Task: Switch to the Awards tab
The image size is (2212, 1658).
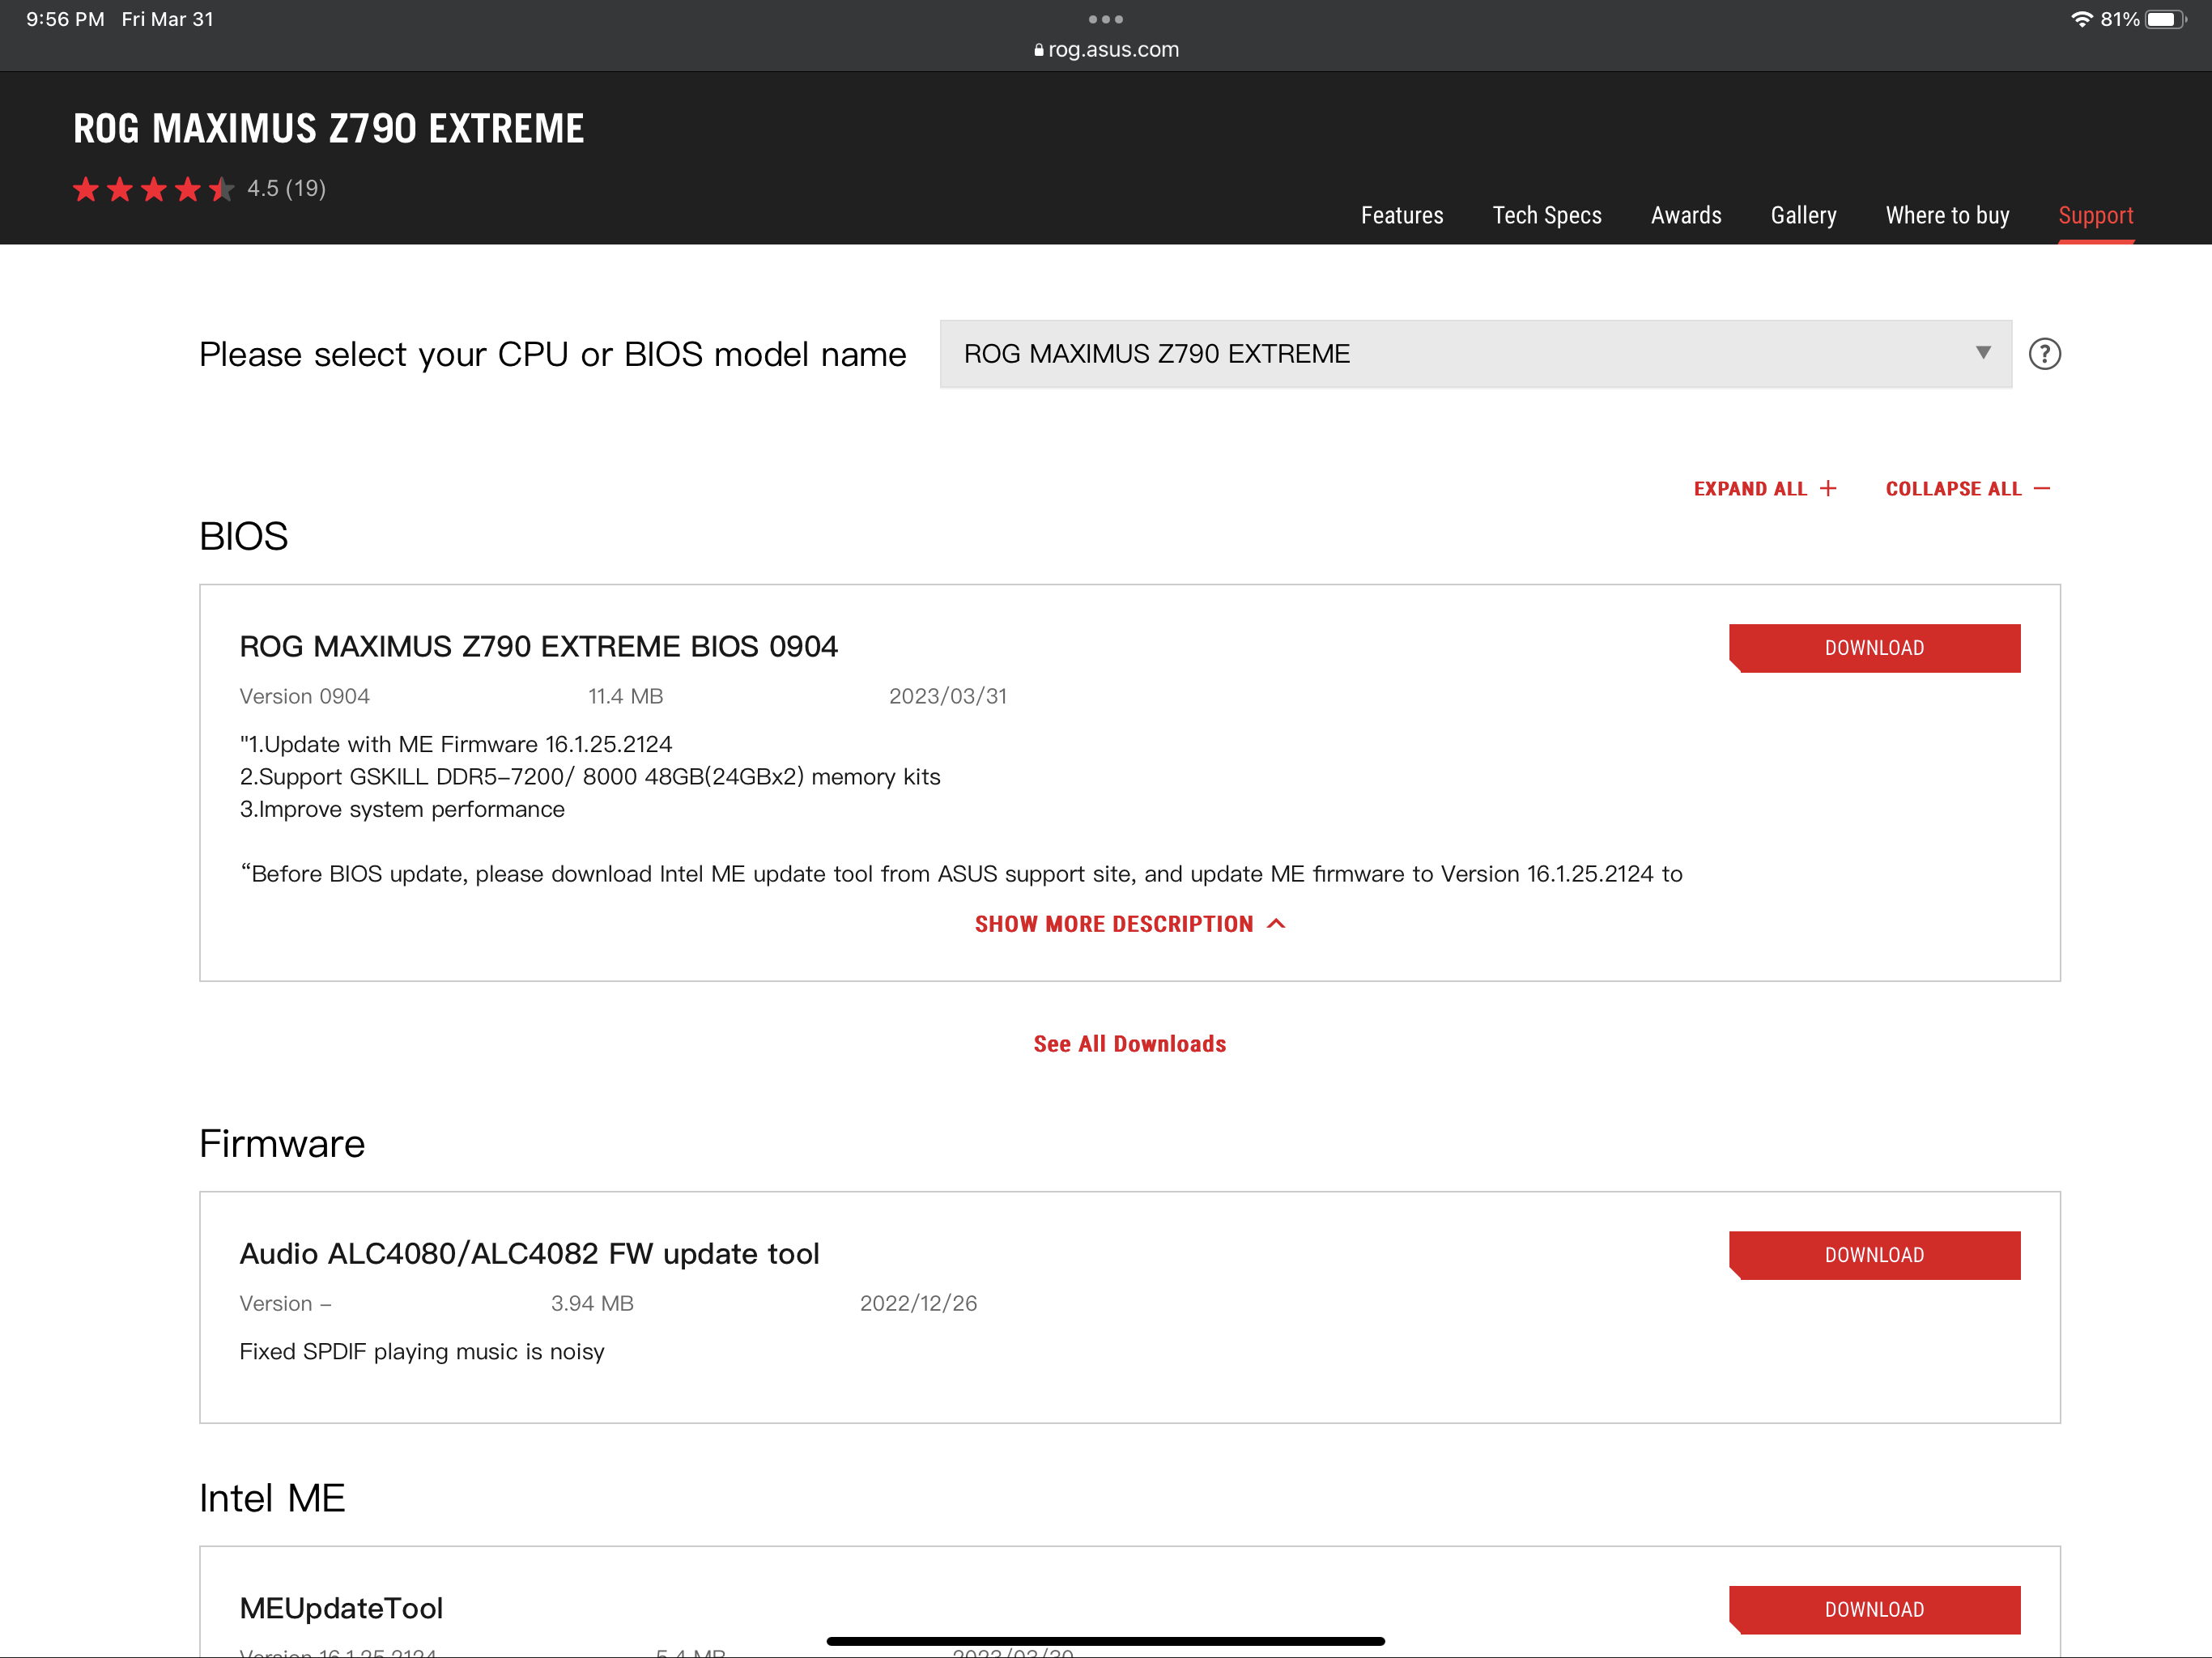Action: point(1685,215)
